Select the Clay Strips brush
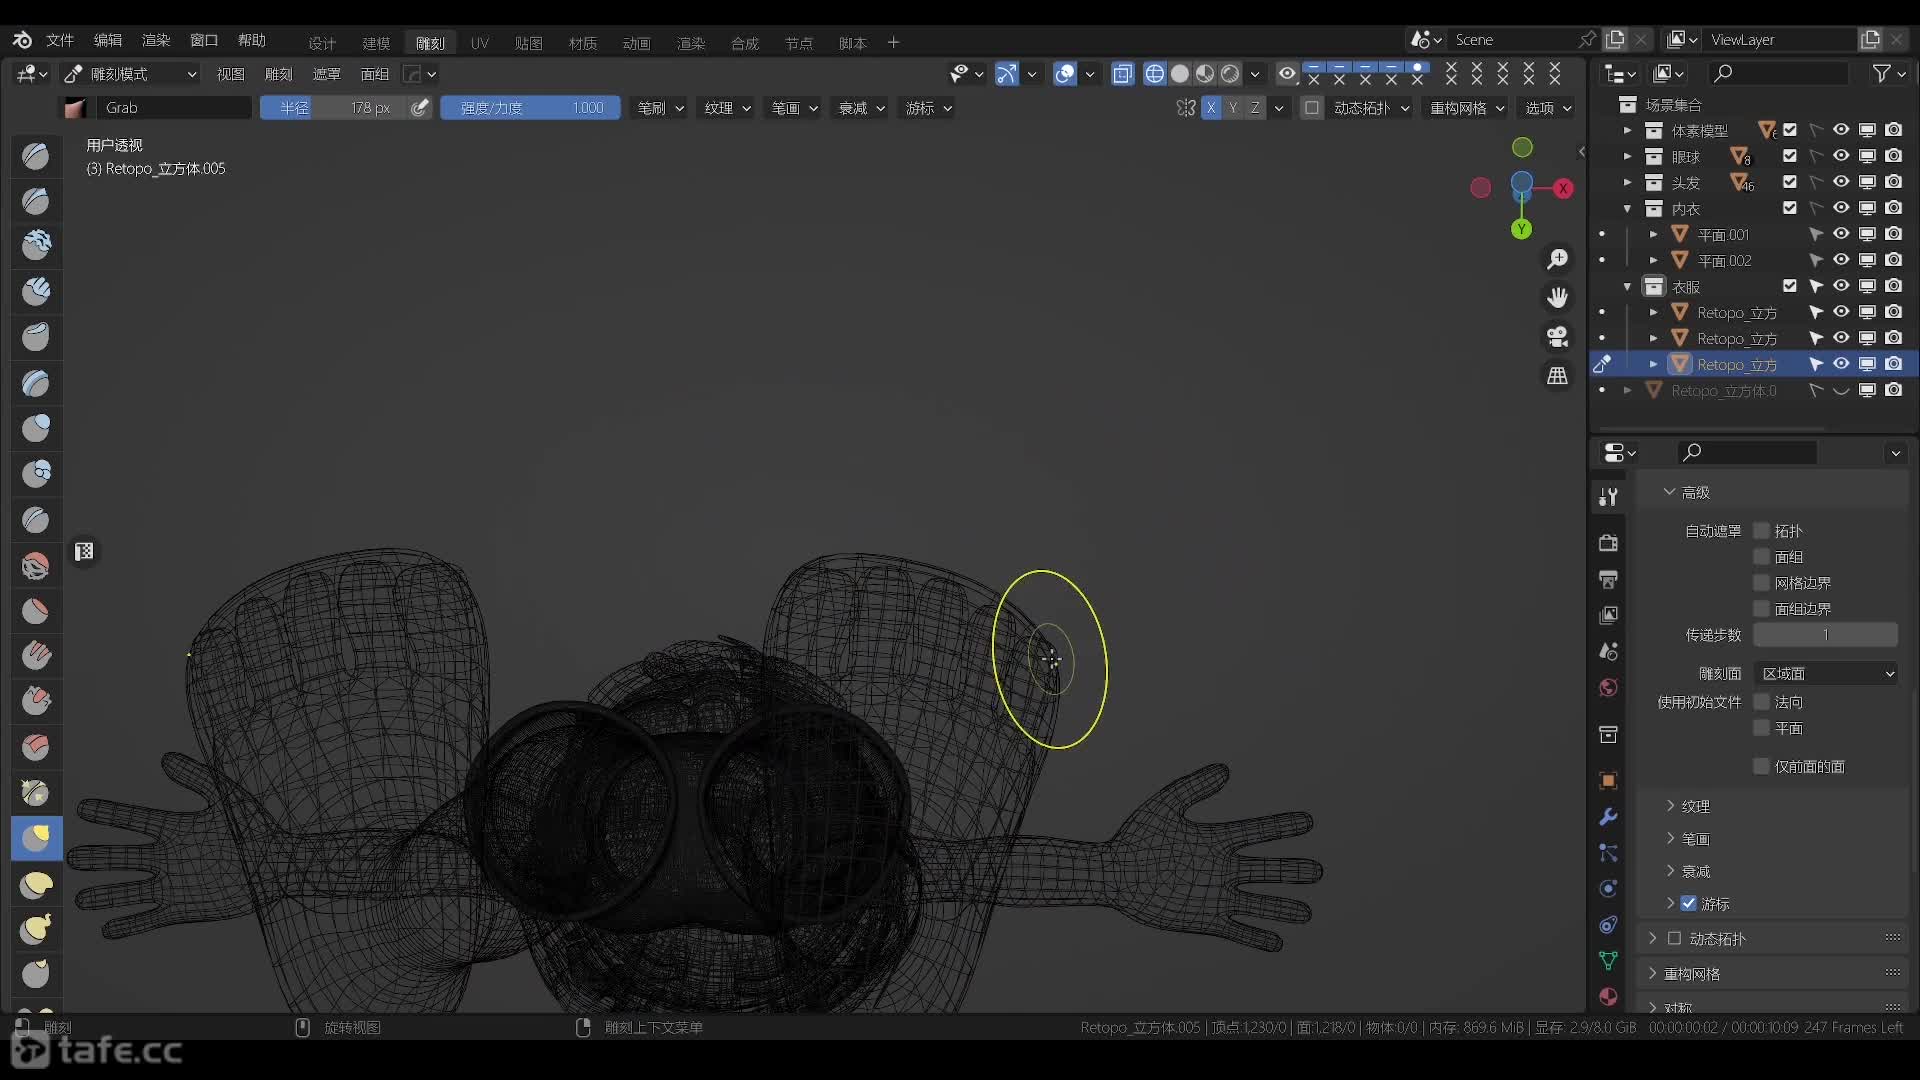Screen dimensions: 1920x1080 [36, 291]
